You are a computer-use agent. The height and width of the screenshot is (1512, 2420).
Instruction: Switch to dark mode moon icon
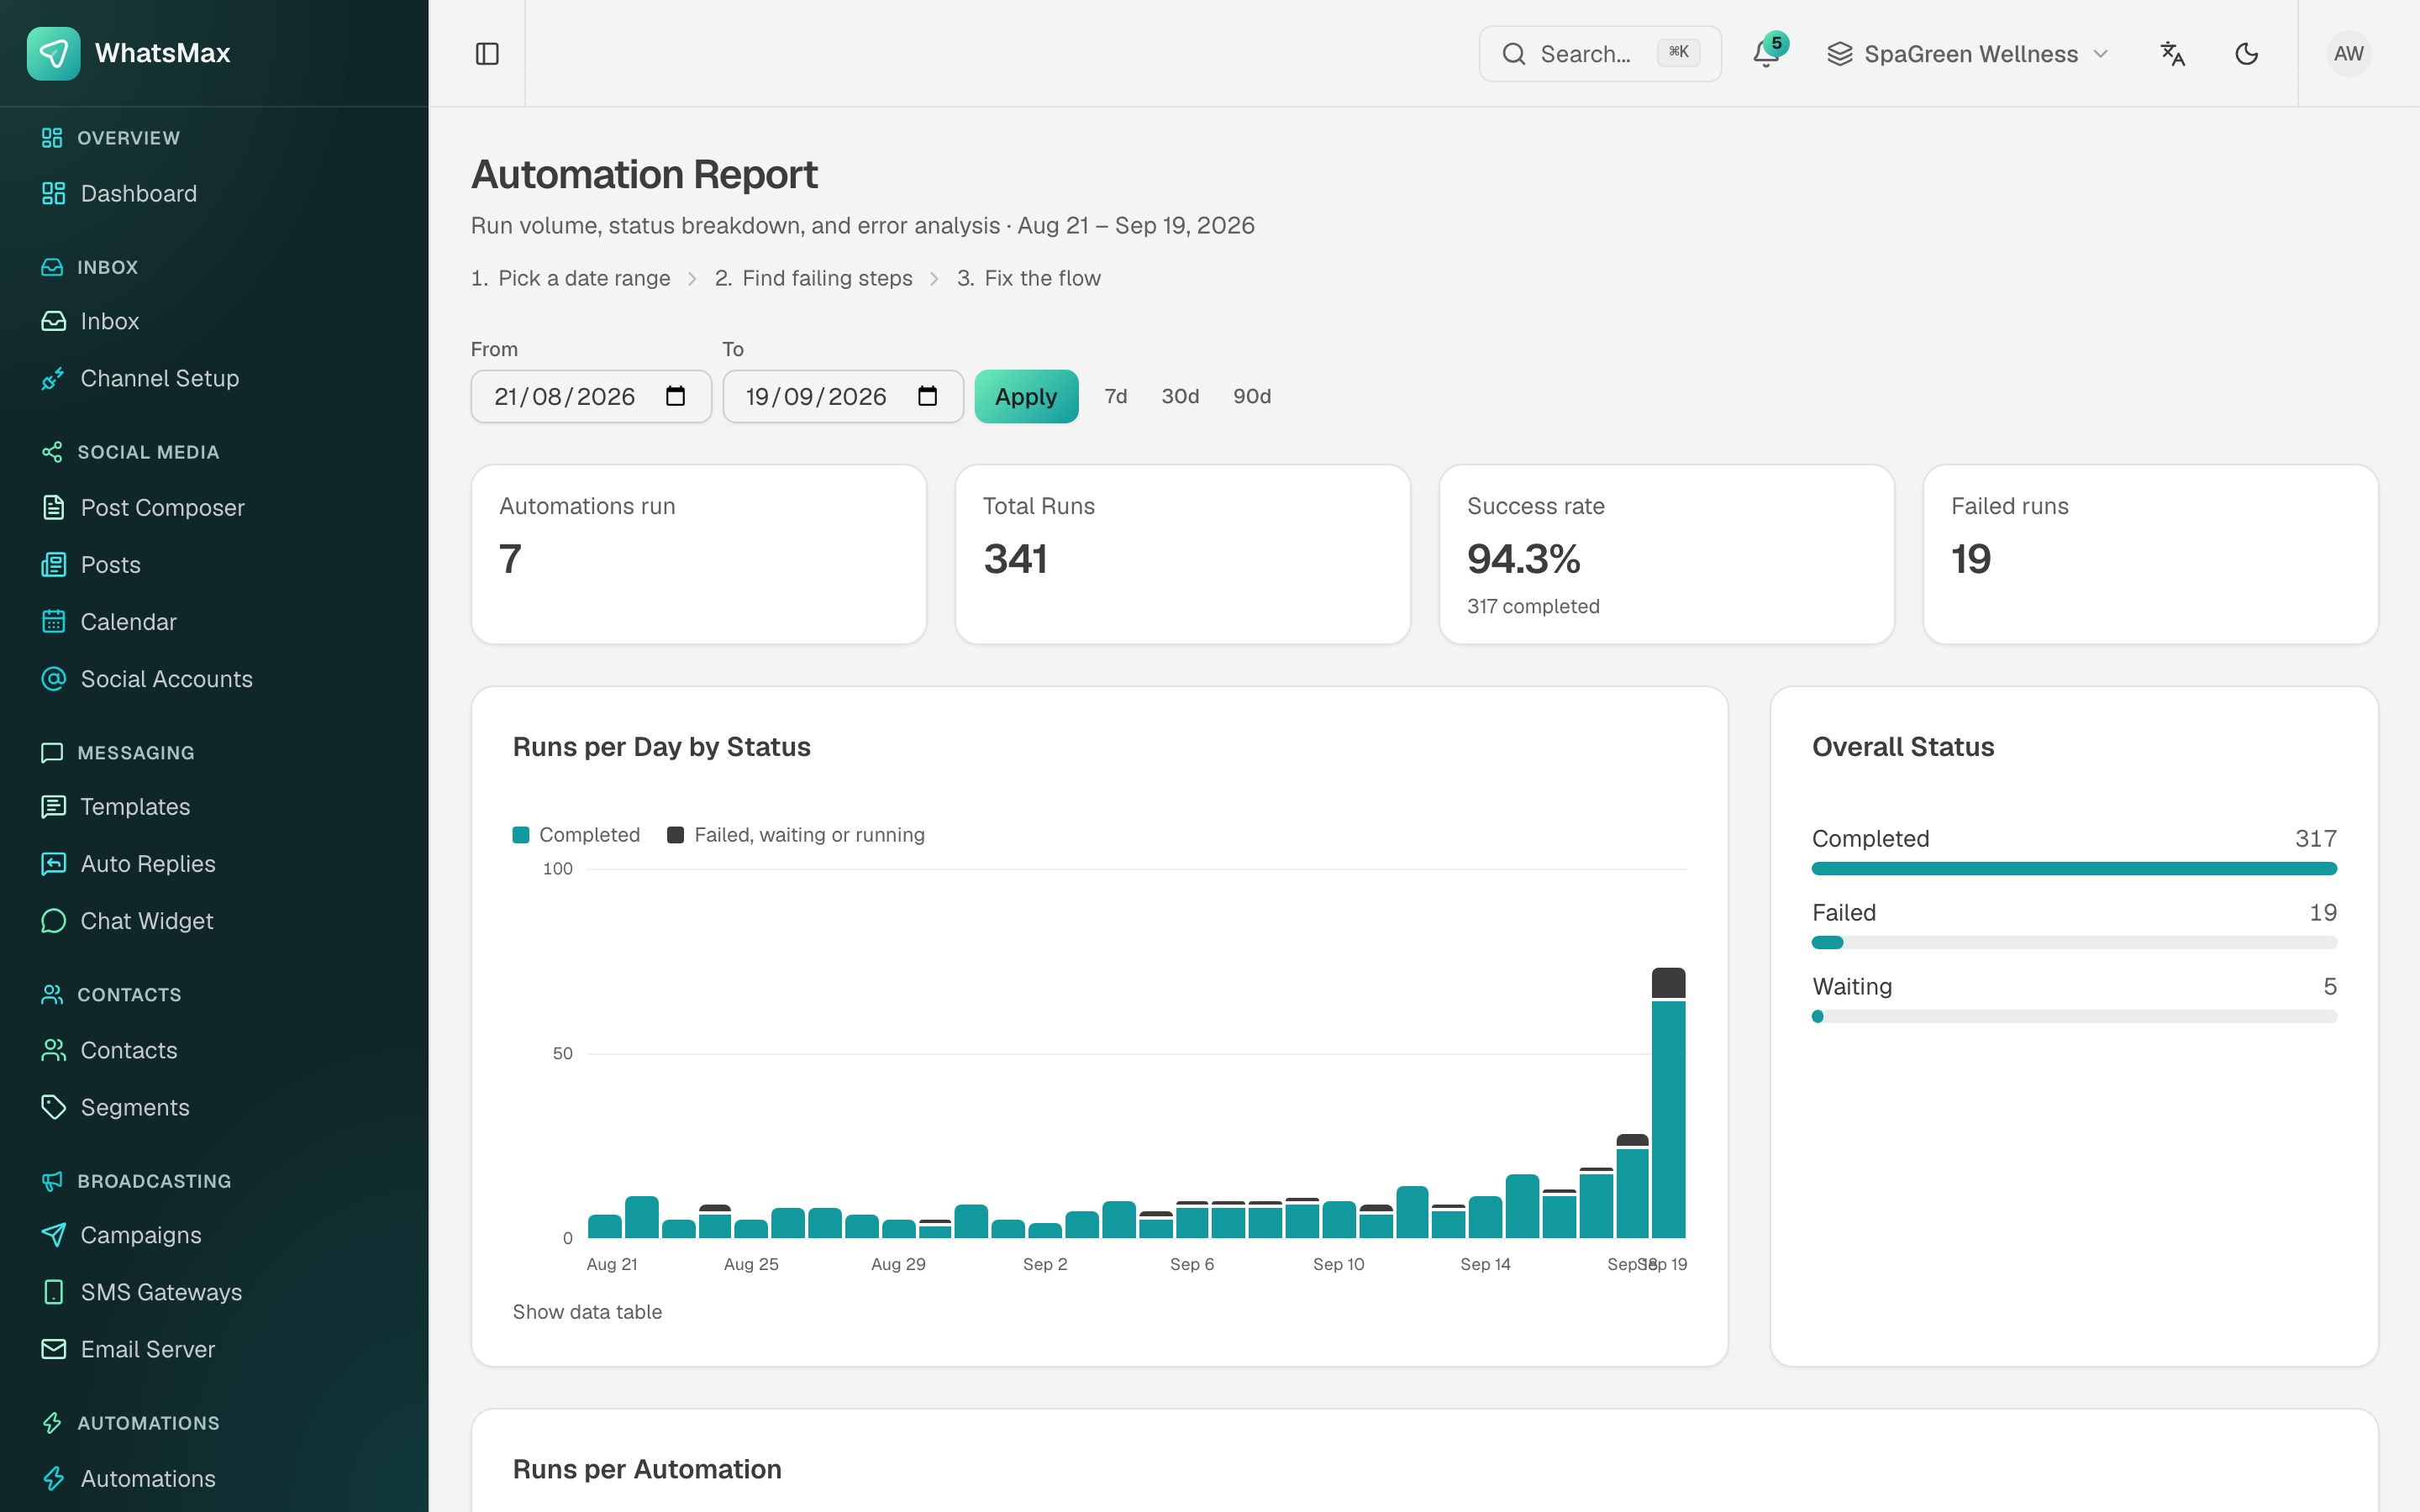coord(2246,54)
